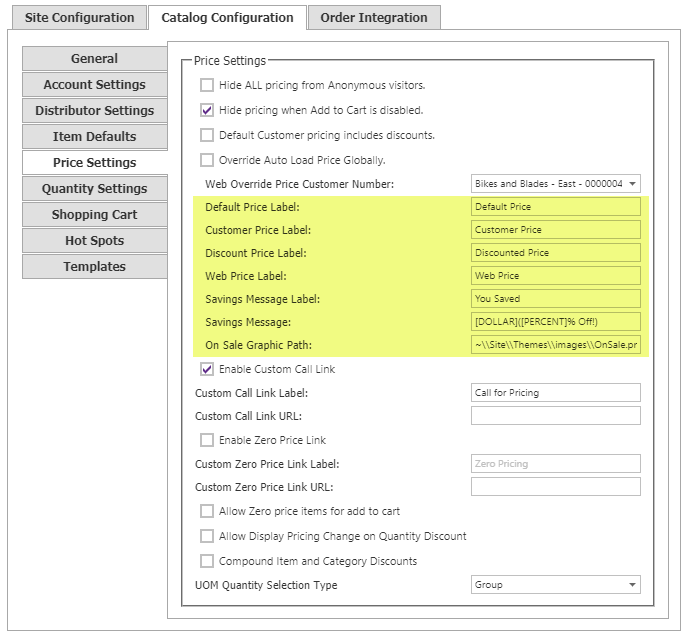Open the Templates section
The height and width of the screenshot is (635, 692).
[94, 267]
